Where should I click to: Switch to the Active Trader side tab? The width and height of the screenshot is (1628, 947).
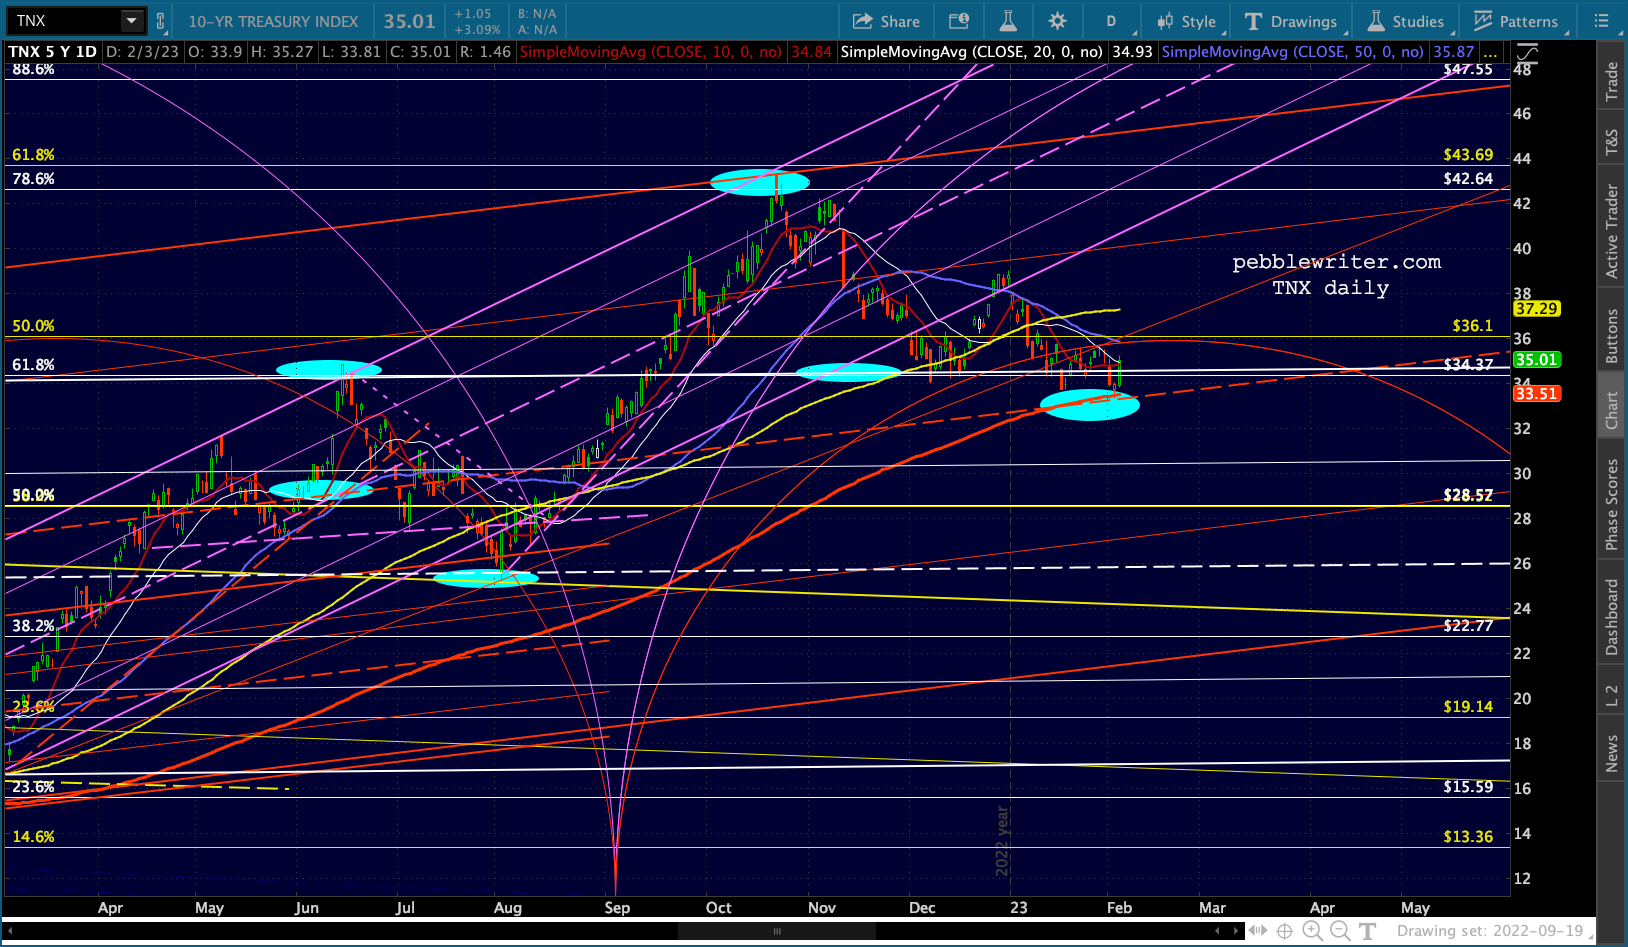[x=1611, y=231]
